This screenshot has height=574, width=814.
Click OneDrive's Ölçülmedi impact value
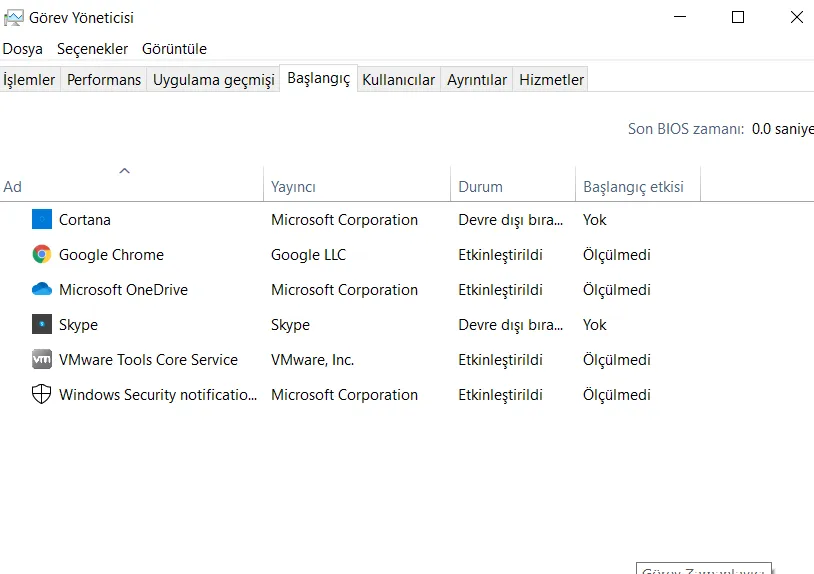click(x=616, y=290)
